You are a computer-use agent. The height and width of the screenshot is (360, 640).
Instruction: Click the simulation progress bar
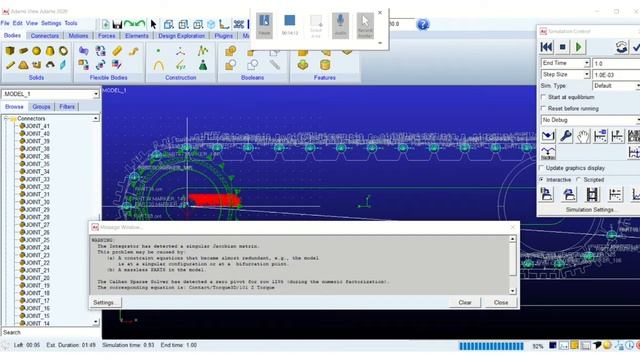[491, 346]
